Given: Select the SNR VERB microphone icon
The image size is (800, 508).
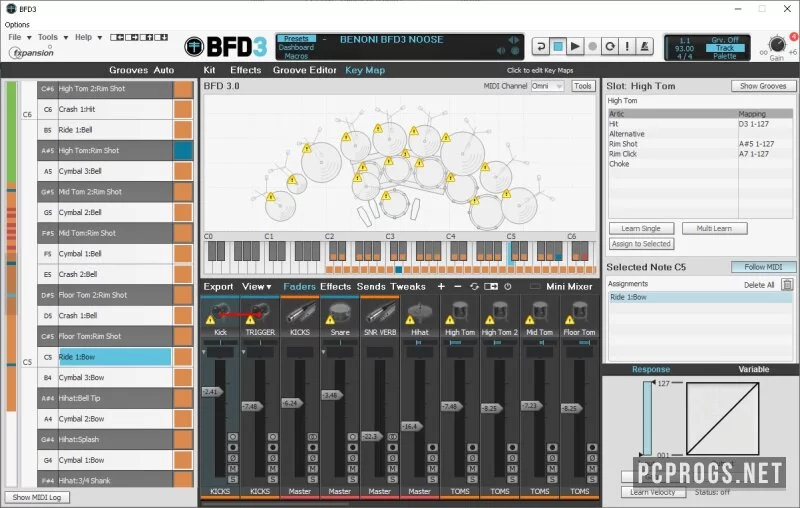Looking at the screenshot, I should (380, 311).
